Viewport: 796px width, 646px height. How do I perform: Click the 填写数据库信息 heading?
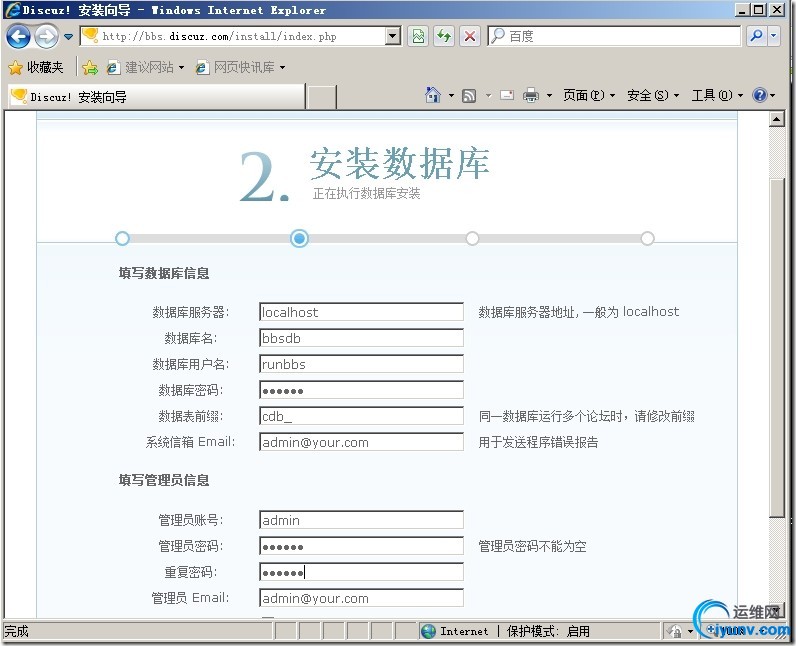(164, 274)
